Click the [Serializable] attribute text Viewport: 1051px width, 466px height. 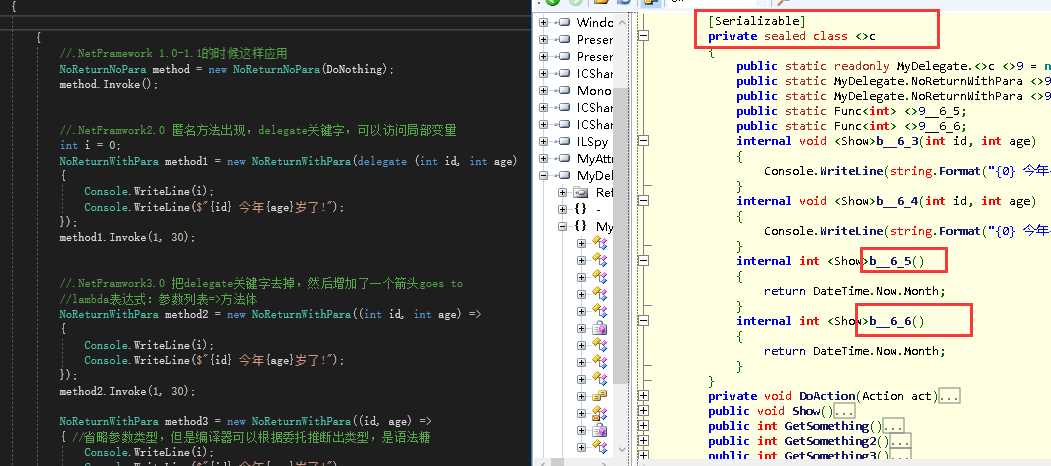pos(757,21)
